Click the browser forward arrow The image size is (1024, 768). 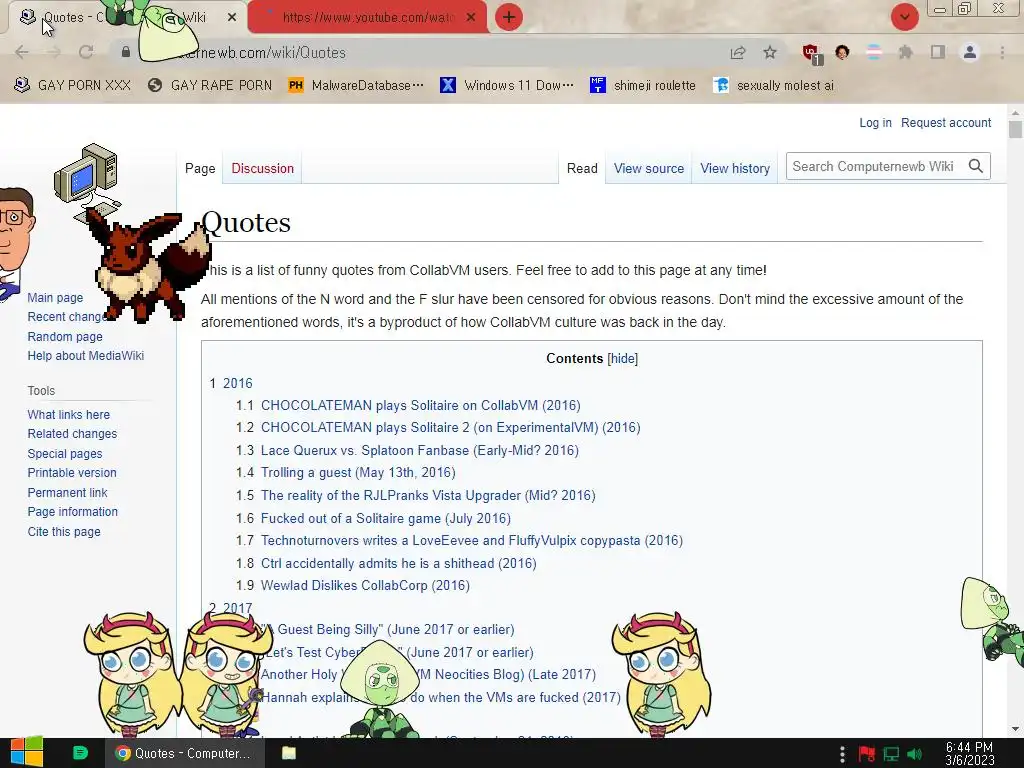[x=54, y=52]
